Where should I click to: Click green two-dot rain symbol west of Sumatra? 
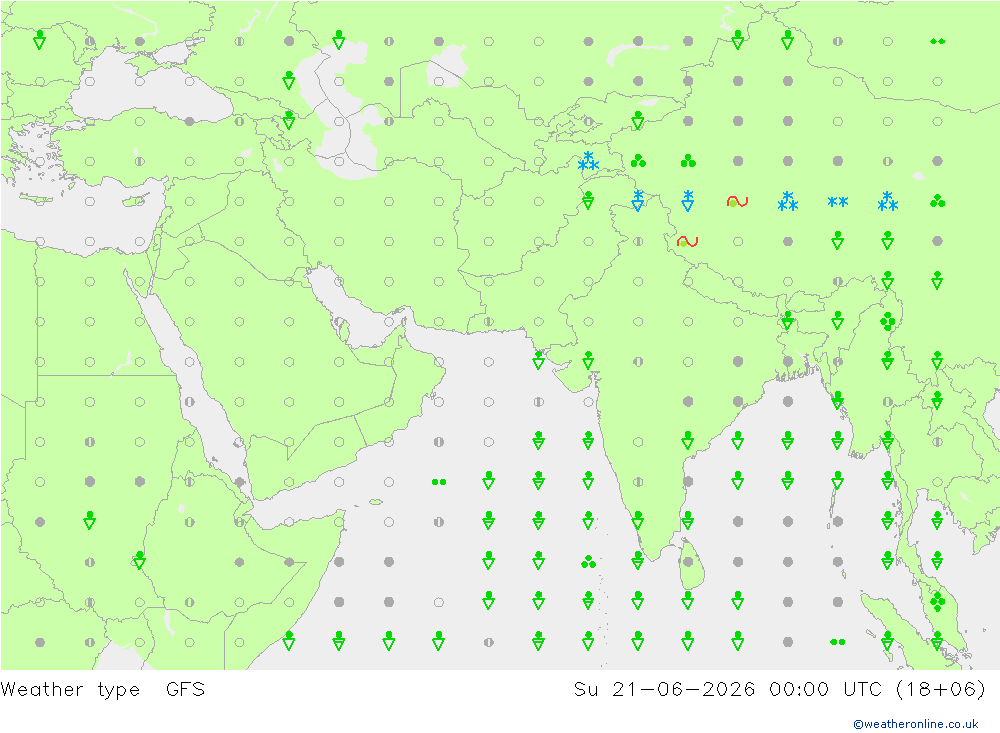837,642
